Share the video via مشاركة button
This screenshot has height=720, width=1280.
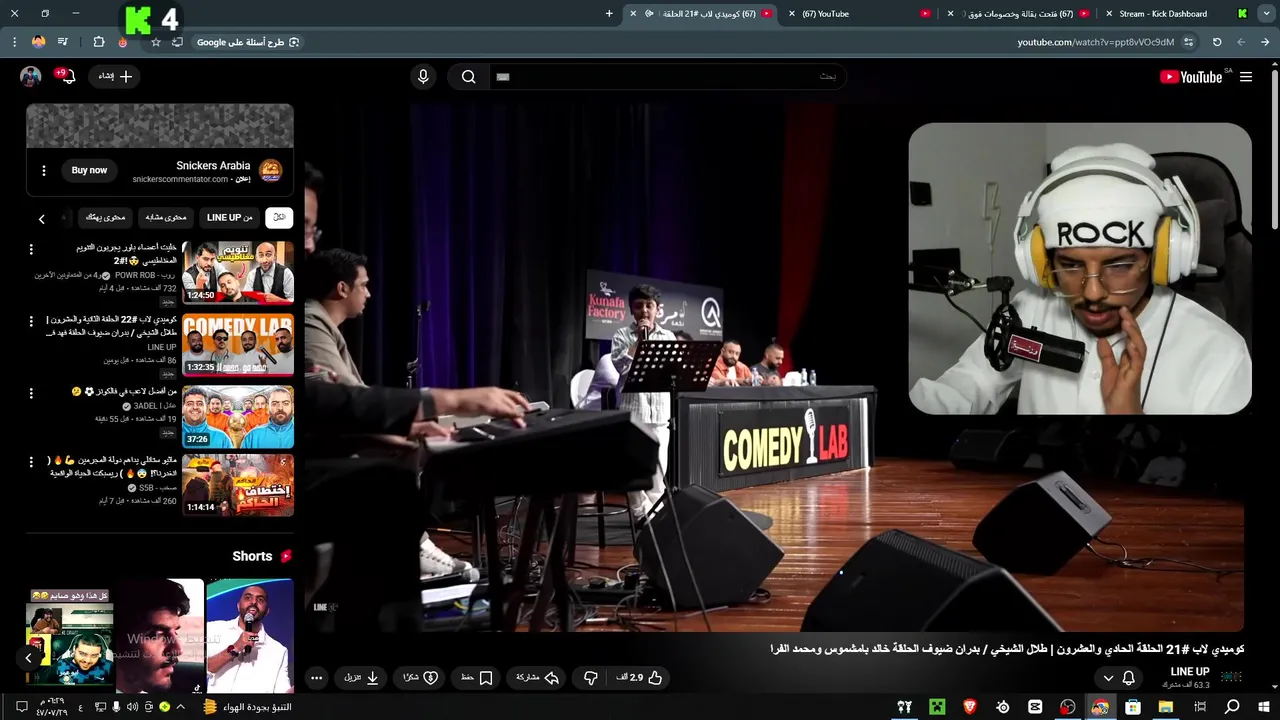point(537,678)
